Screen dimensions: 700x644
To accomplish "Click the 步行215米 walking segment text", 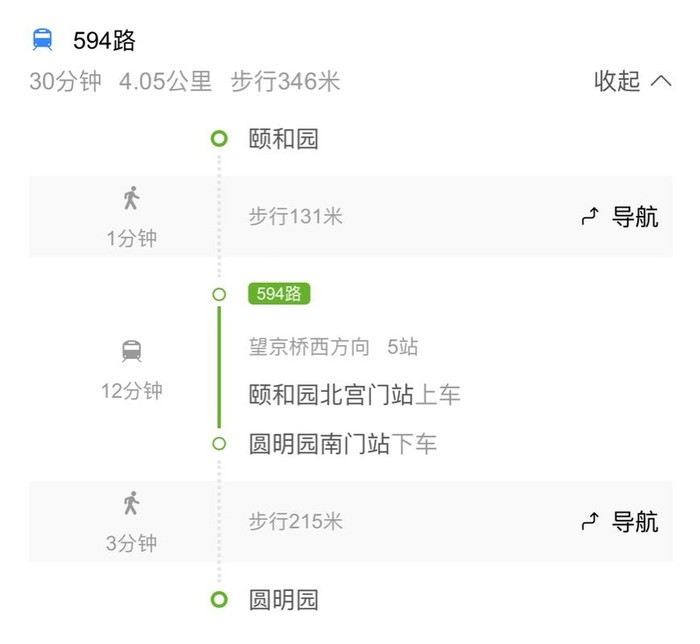I will [295, 521].
